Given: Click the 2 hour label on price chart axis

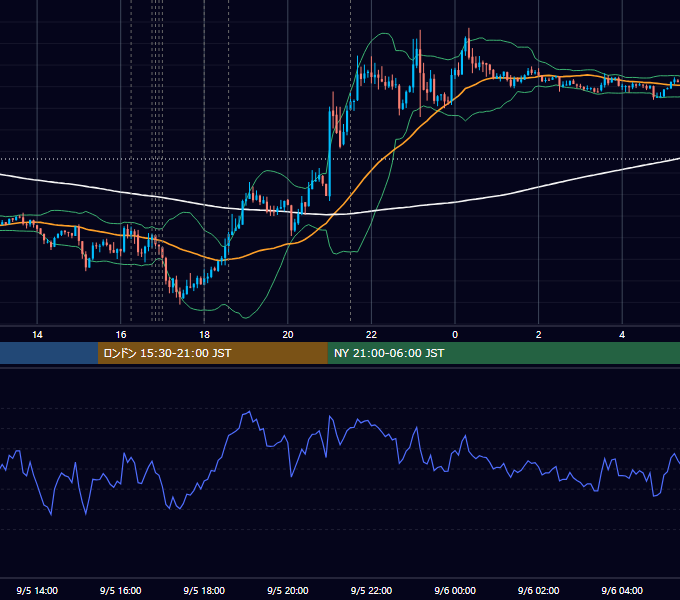Looking at the screenshot, I should tap(539, 335).
